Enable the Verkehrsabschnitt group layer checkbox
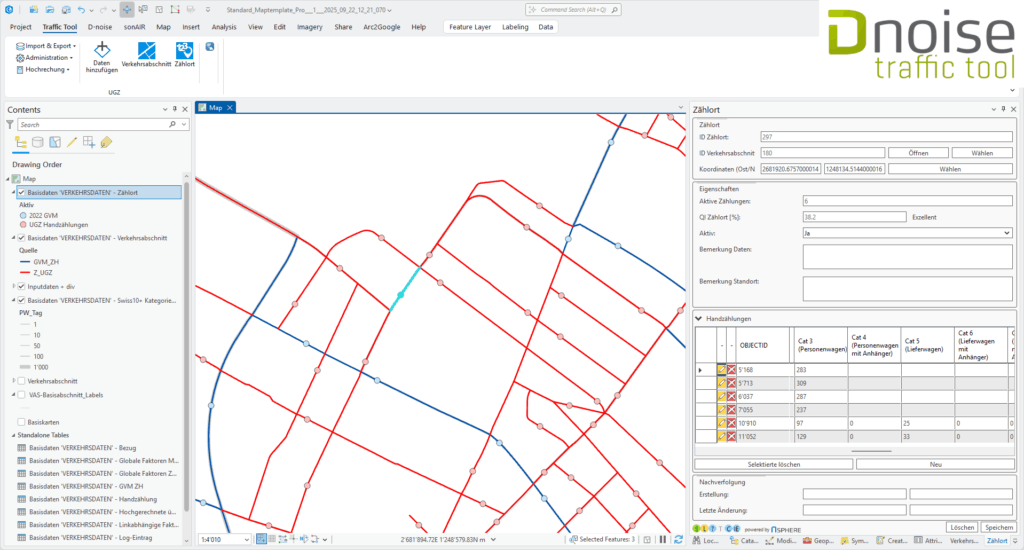Image resolution: width=1024 pixels, height=550 pixels. [22, 381]
